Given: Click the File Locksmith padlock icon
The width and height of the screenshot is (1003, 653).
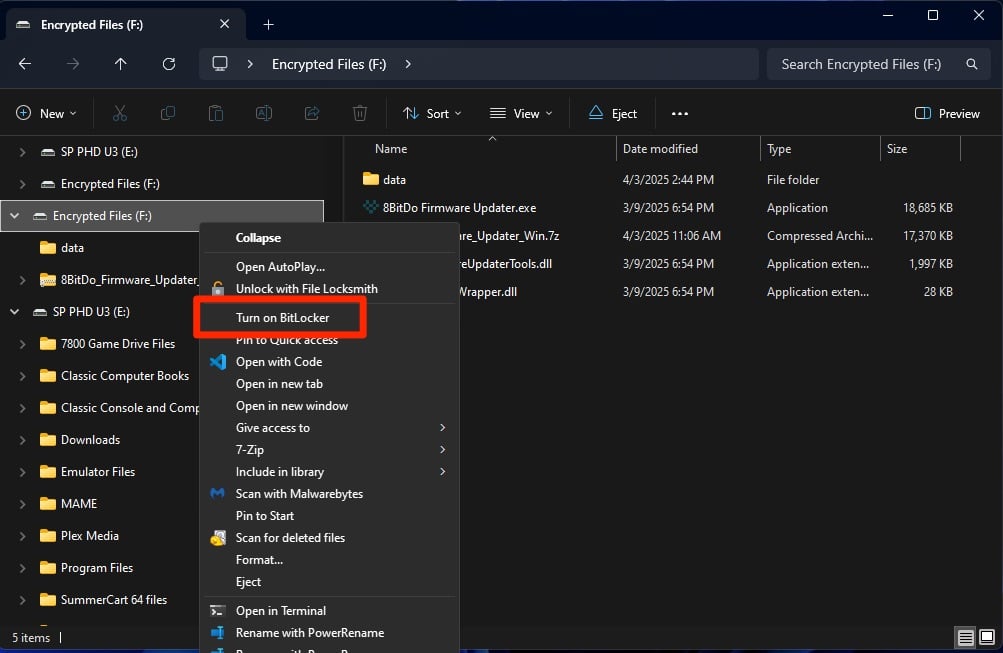Looking at the screenshot, I should coord(218,289).
